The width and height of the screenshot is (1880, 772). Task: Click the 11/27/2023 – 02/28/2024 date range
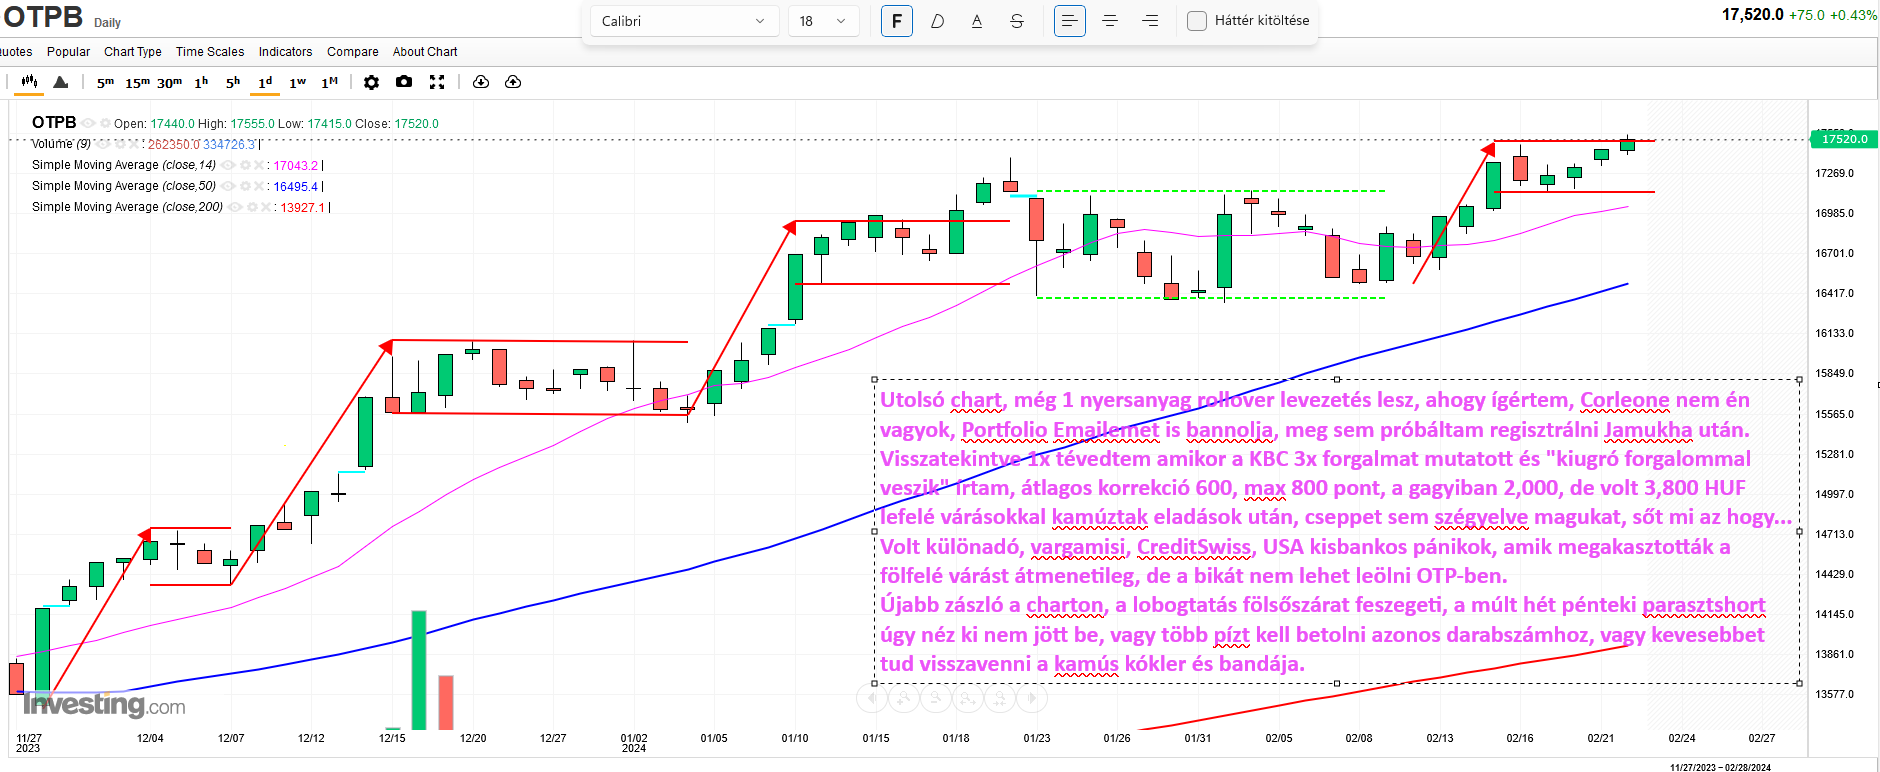tap(1720, 768)
